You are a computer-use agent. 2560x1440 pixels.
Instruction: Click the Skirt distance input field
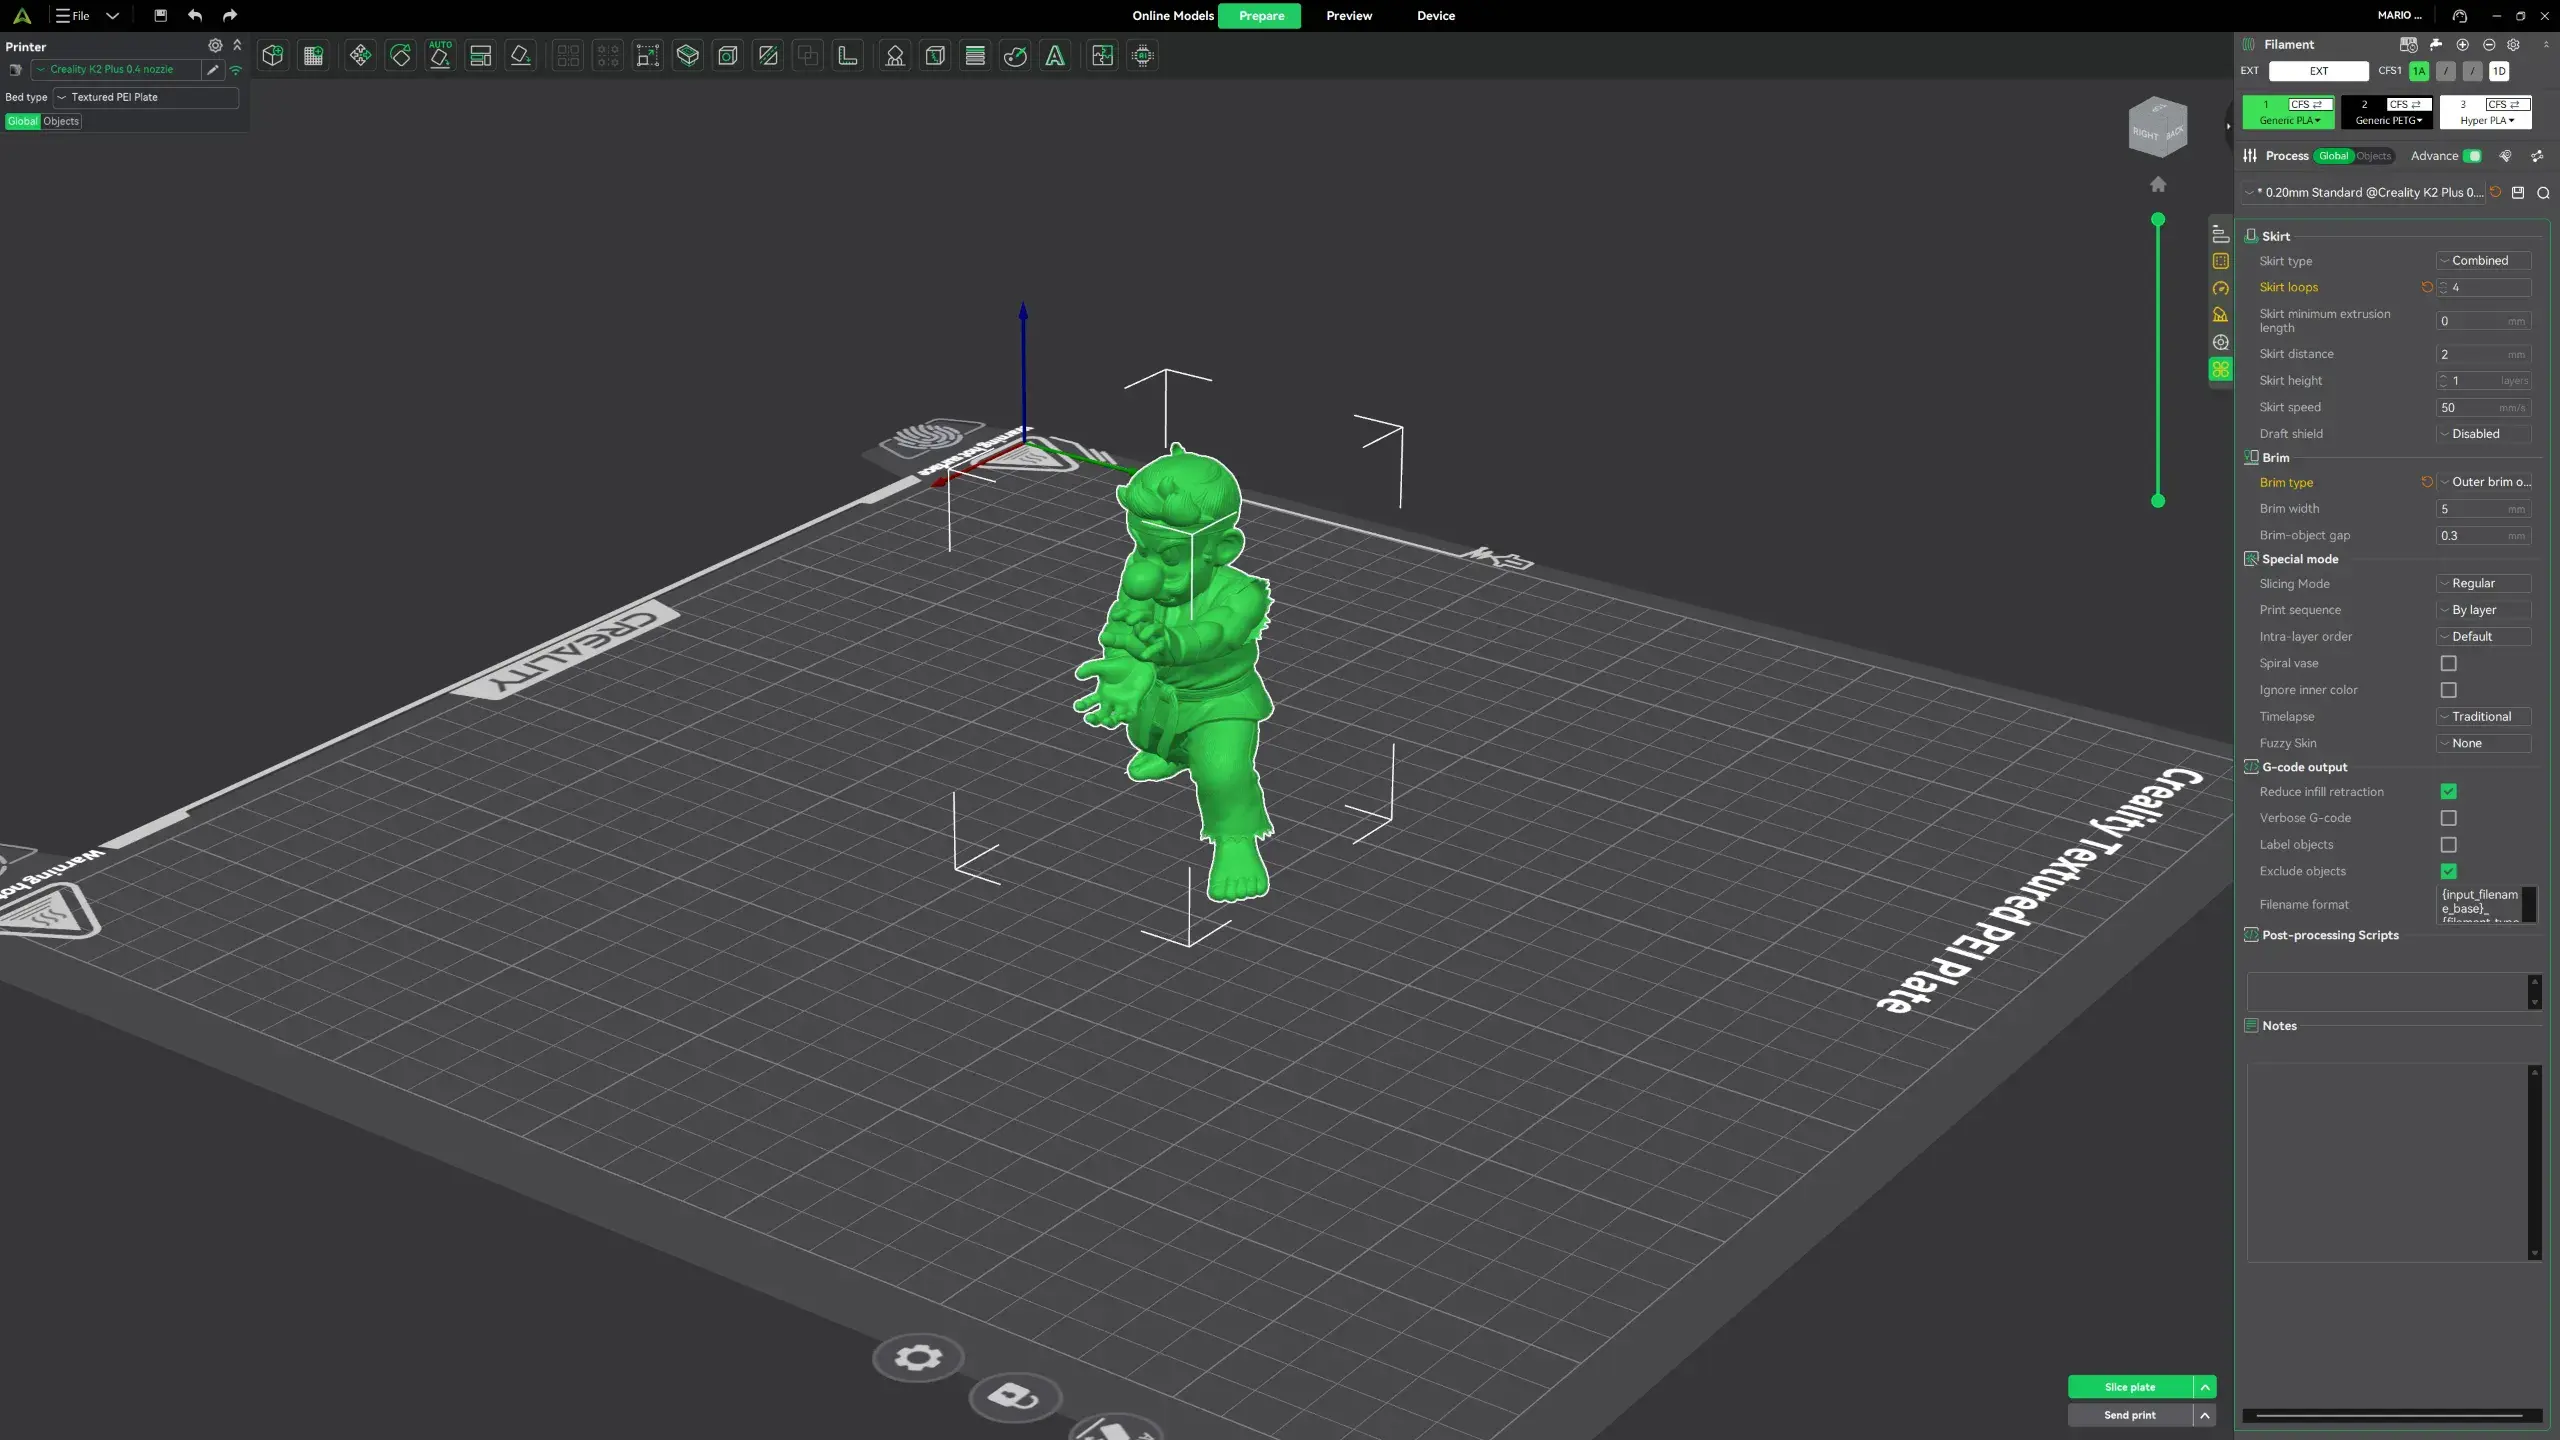coord(2484,354)
